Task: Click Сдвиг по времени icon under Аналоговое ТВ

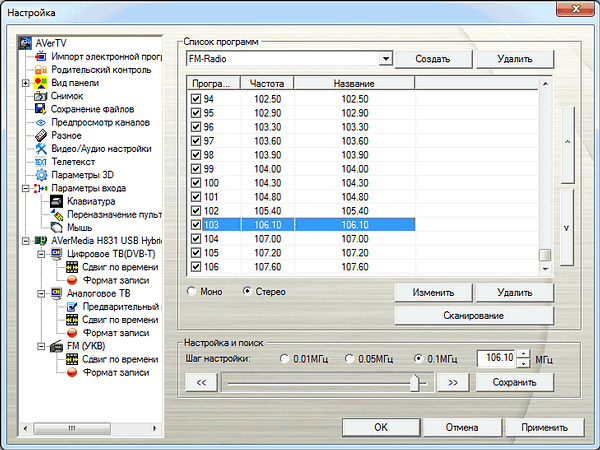Action: [x=72, y=320]
